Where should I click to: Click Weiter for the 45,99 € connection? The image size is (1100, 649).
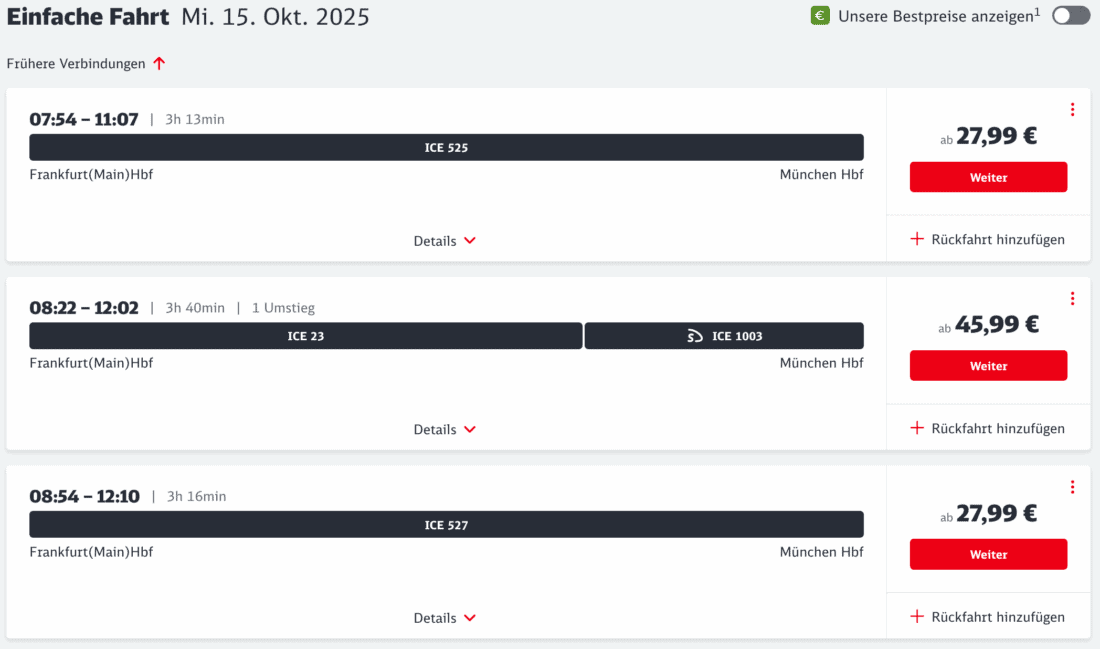tap(988, 366)
